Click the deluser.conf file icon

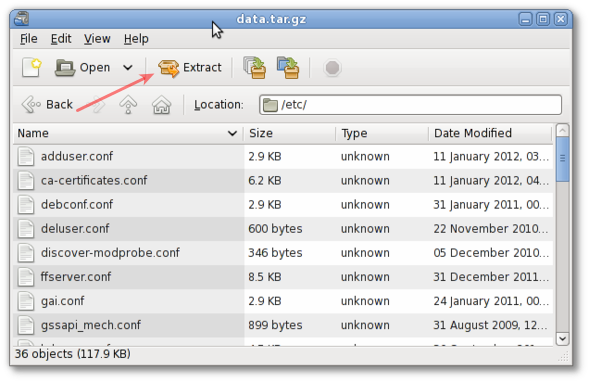coord(26,228)
